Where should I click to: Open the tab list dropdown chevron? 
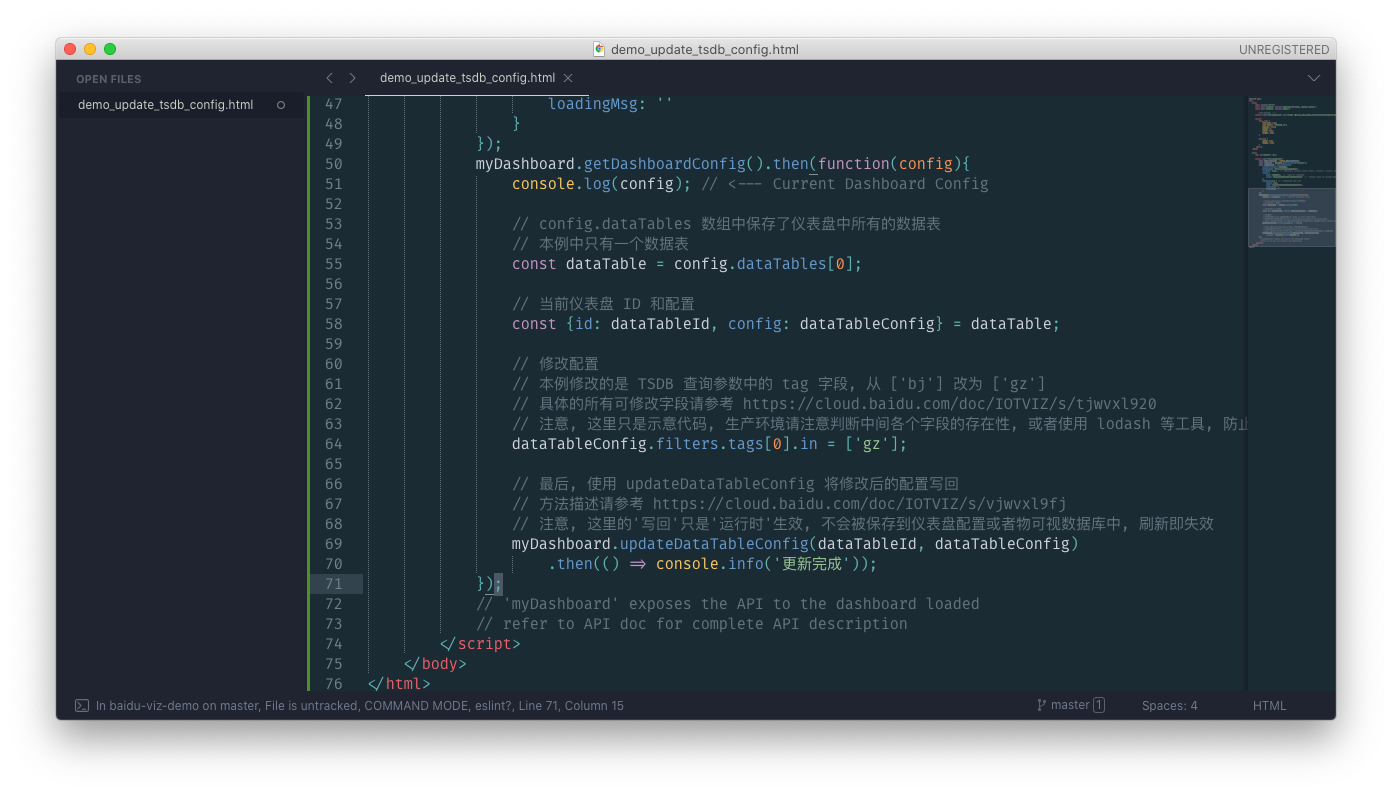point(1314,78)
